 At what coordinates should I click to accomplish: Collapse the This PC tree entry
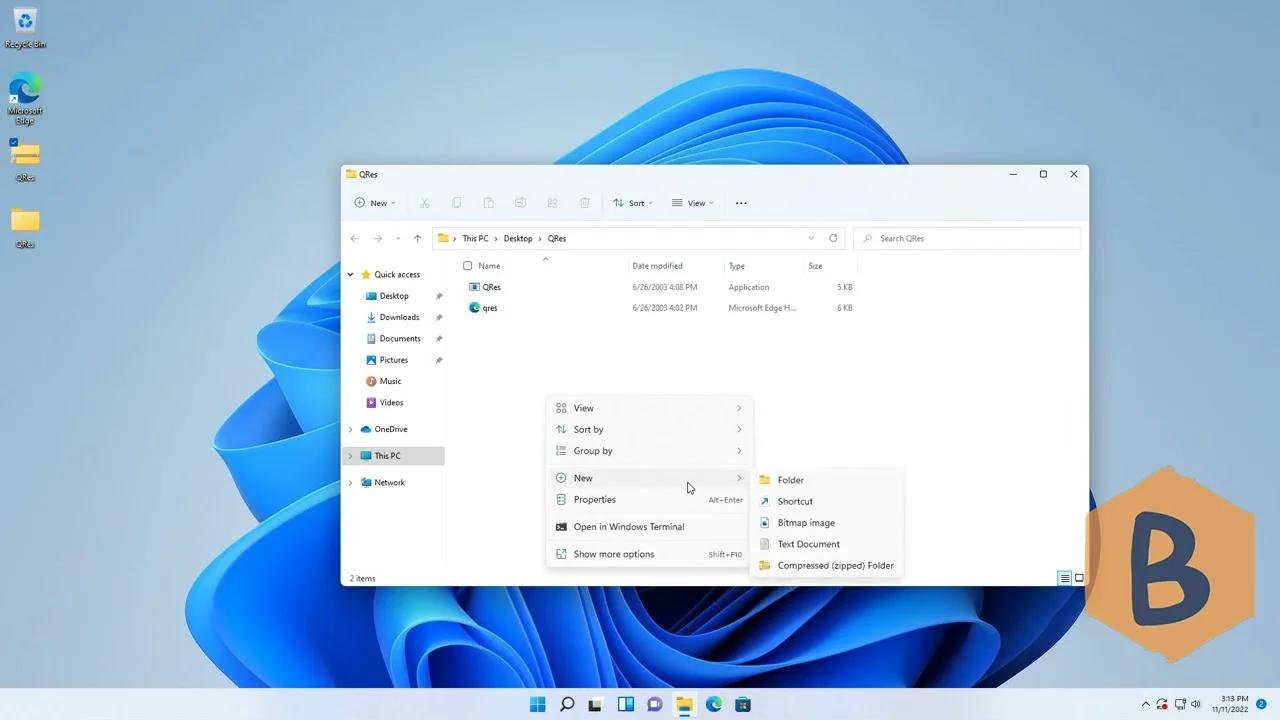coord(349,455)
